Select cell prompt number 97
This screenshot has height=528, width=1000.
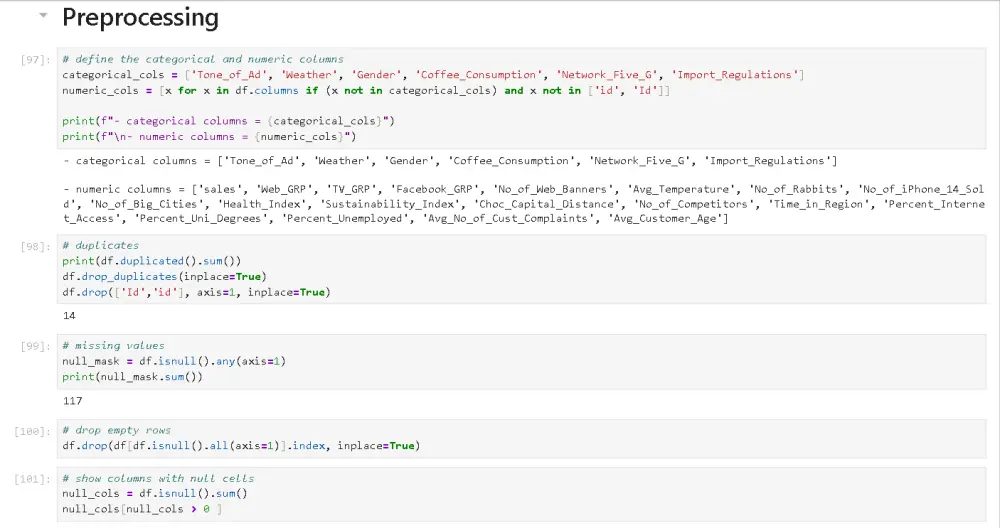[35, 60]
